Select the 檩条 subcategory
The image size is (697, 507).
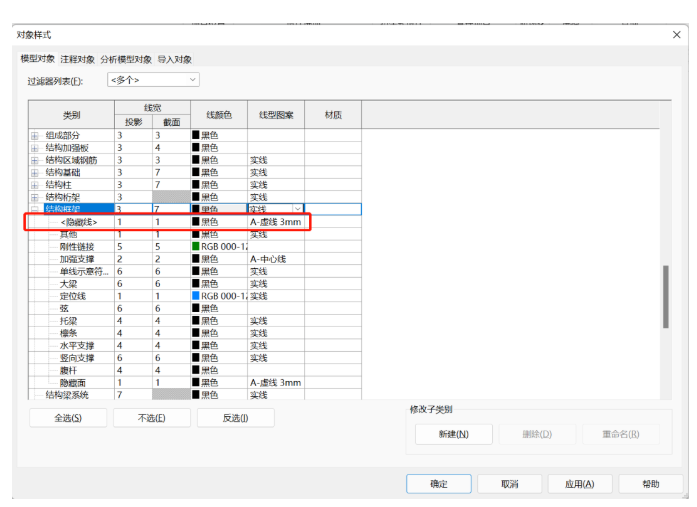pyautogui.click(x=68, y=333)
